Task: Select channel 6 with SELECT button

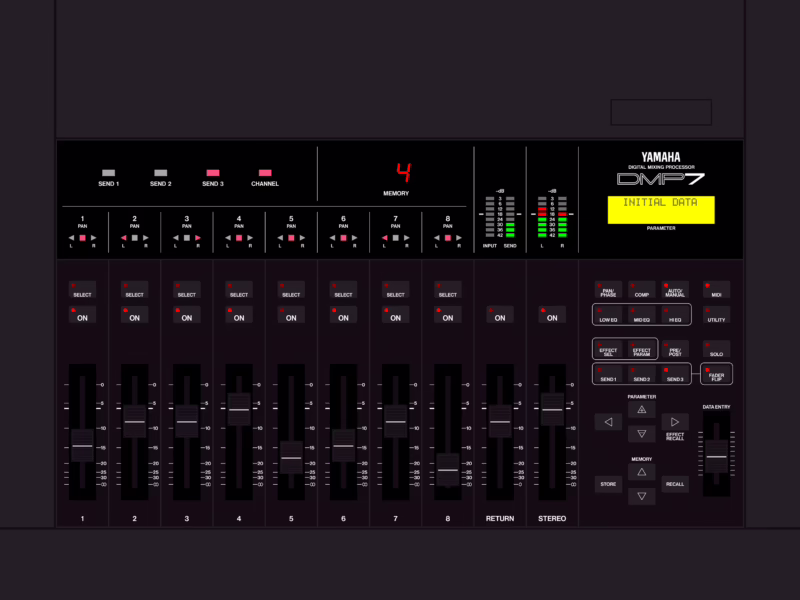Action: [x=343, y=289]
